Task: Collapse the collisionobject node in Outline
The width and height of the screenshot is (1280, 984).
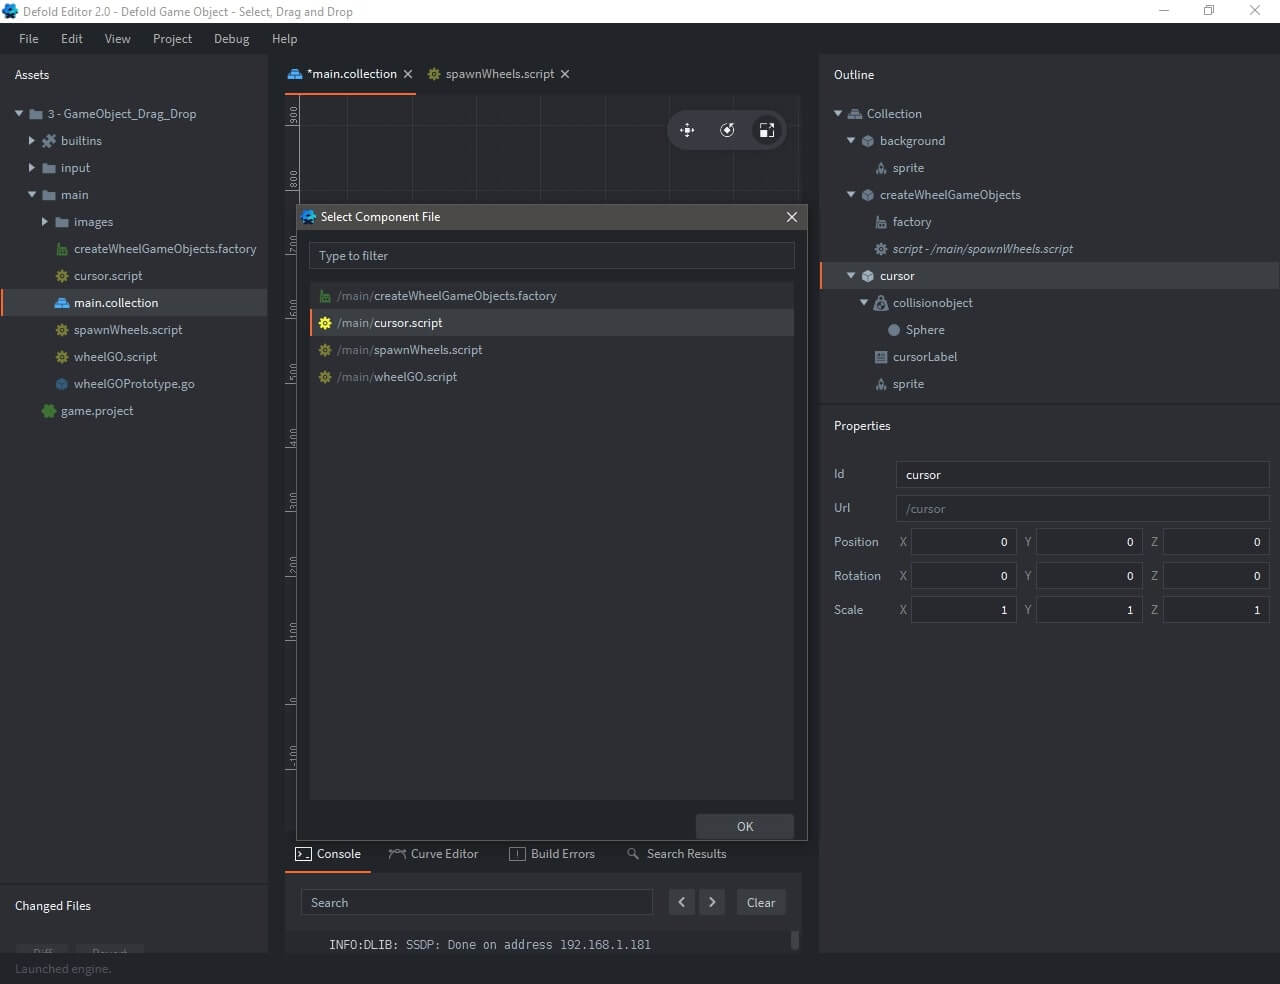Action: tap(864, 303)
